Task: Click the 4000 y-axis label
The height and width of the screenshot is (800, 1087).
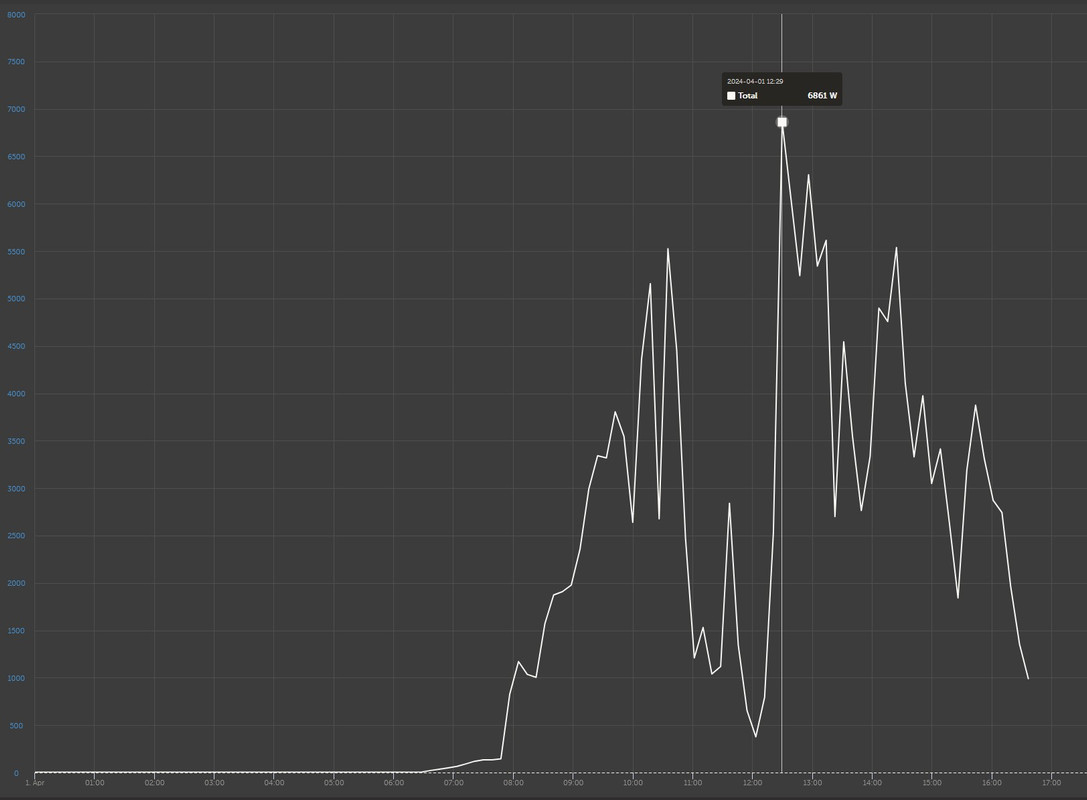Action: tap(16, 394)
